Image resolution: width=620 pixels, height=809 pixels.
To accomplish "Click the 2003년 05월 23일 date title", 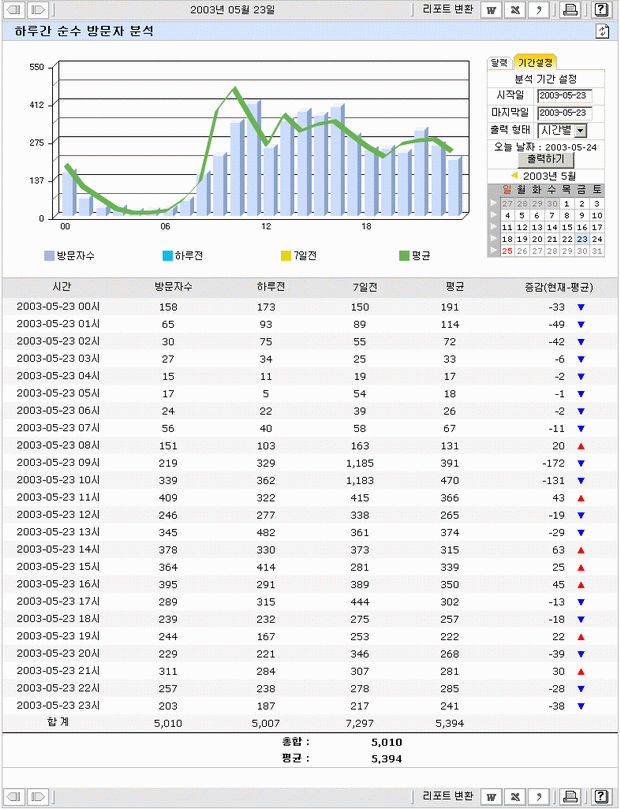I will 233,10.
